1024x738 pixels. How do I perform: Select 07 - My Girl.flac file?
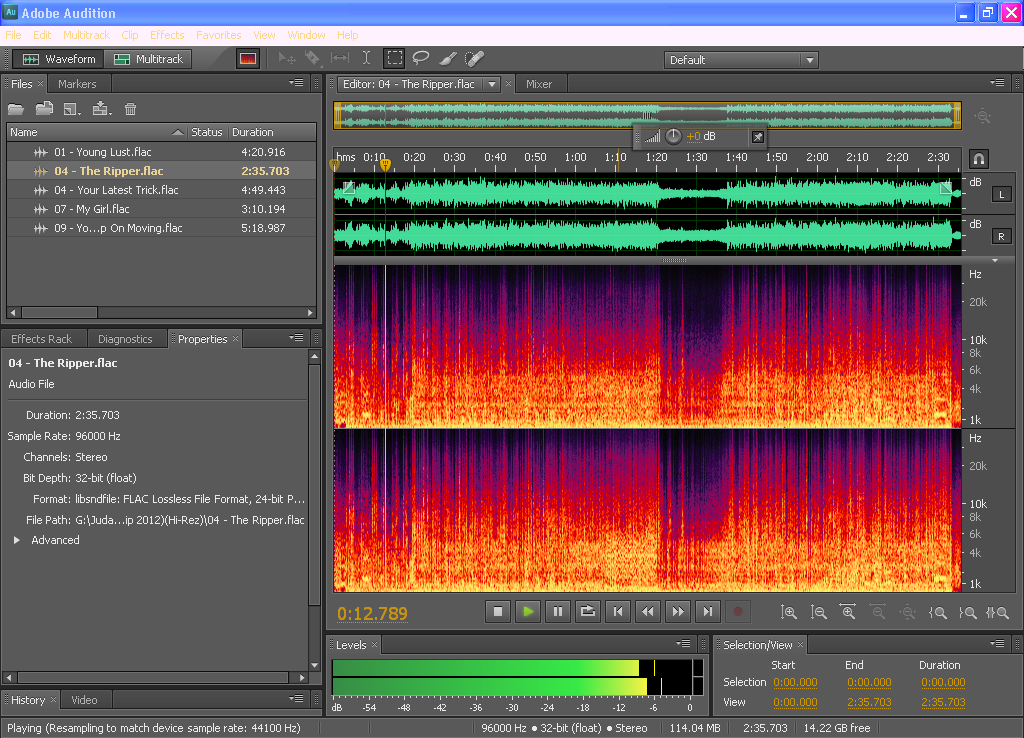(x=161, y=209)
